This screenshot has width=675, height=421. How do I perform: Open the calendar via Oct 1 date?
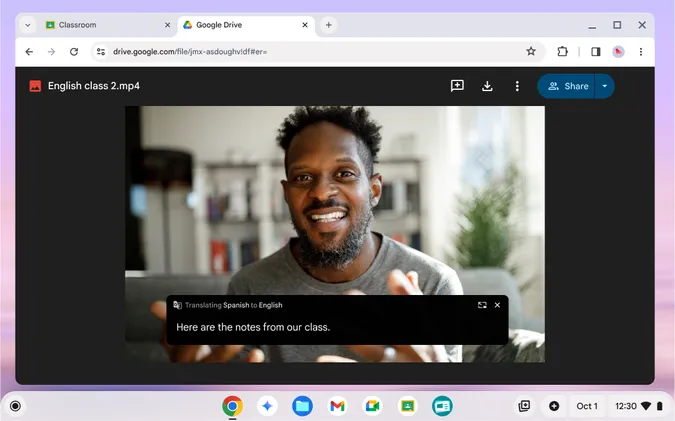coord(587,406)
